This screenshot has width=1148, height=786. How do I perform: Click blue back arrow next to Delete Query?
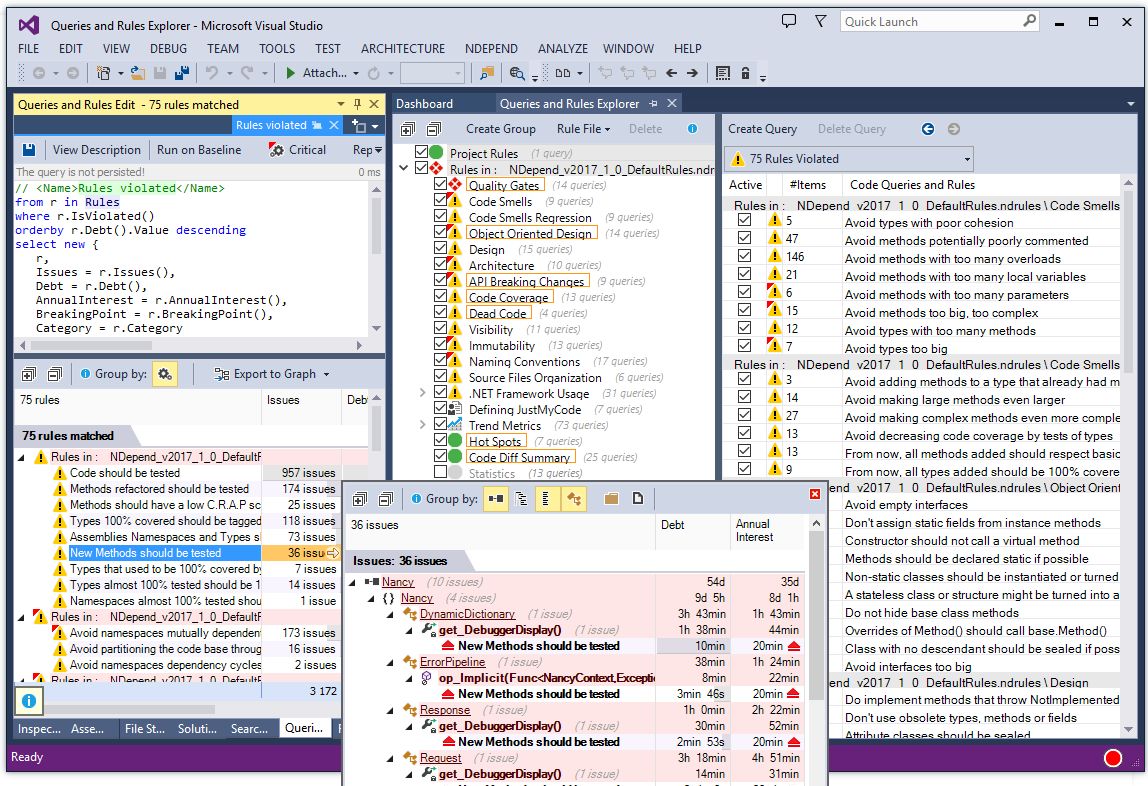928,129
